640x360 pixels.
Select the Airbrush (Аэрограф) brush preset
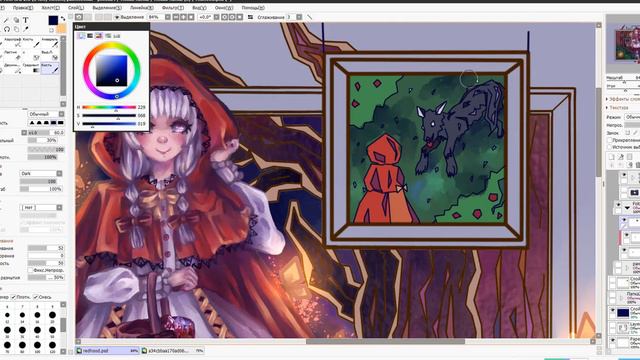[13, 42]
